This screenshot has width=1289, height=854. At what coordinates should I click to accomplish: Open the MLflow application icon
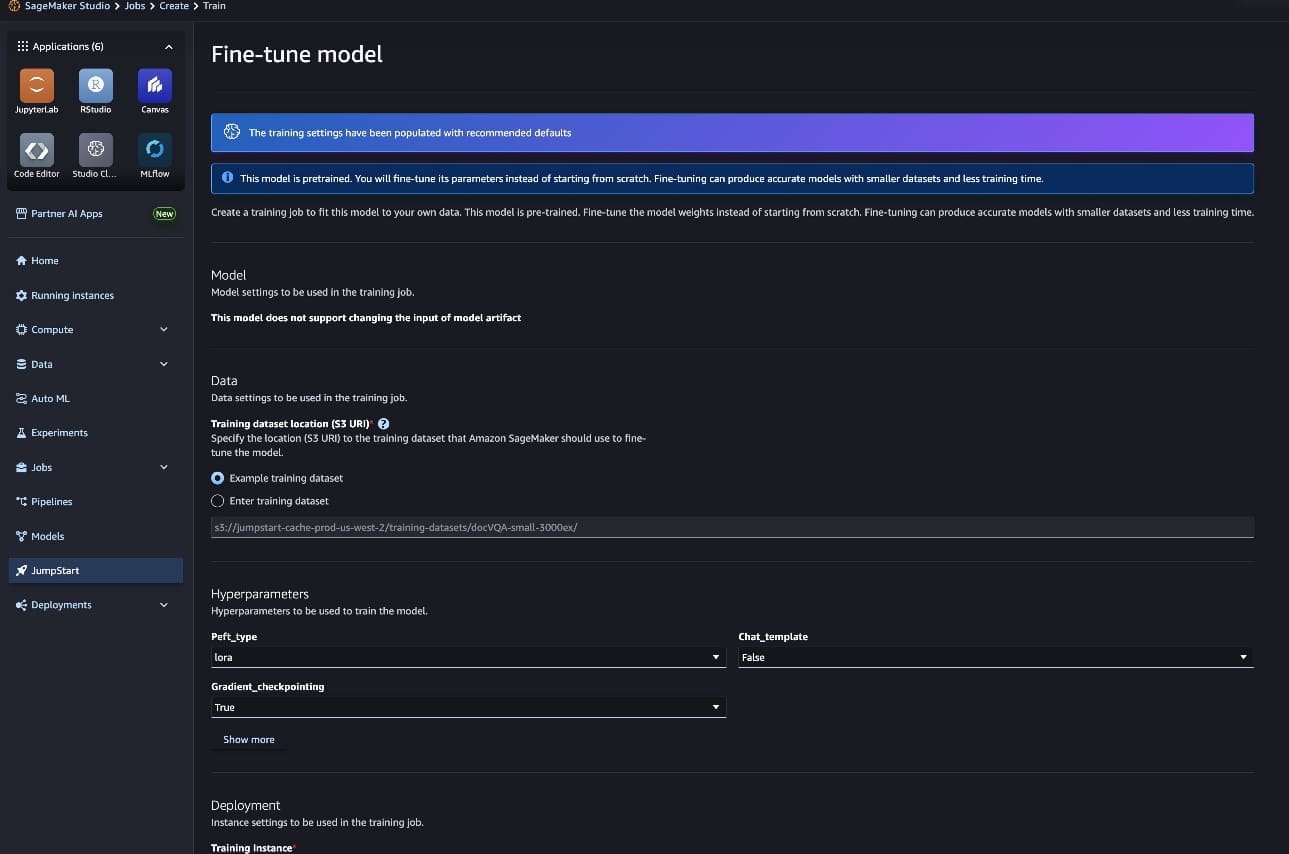(x=155, y=150)
